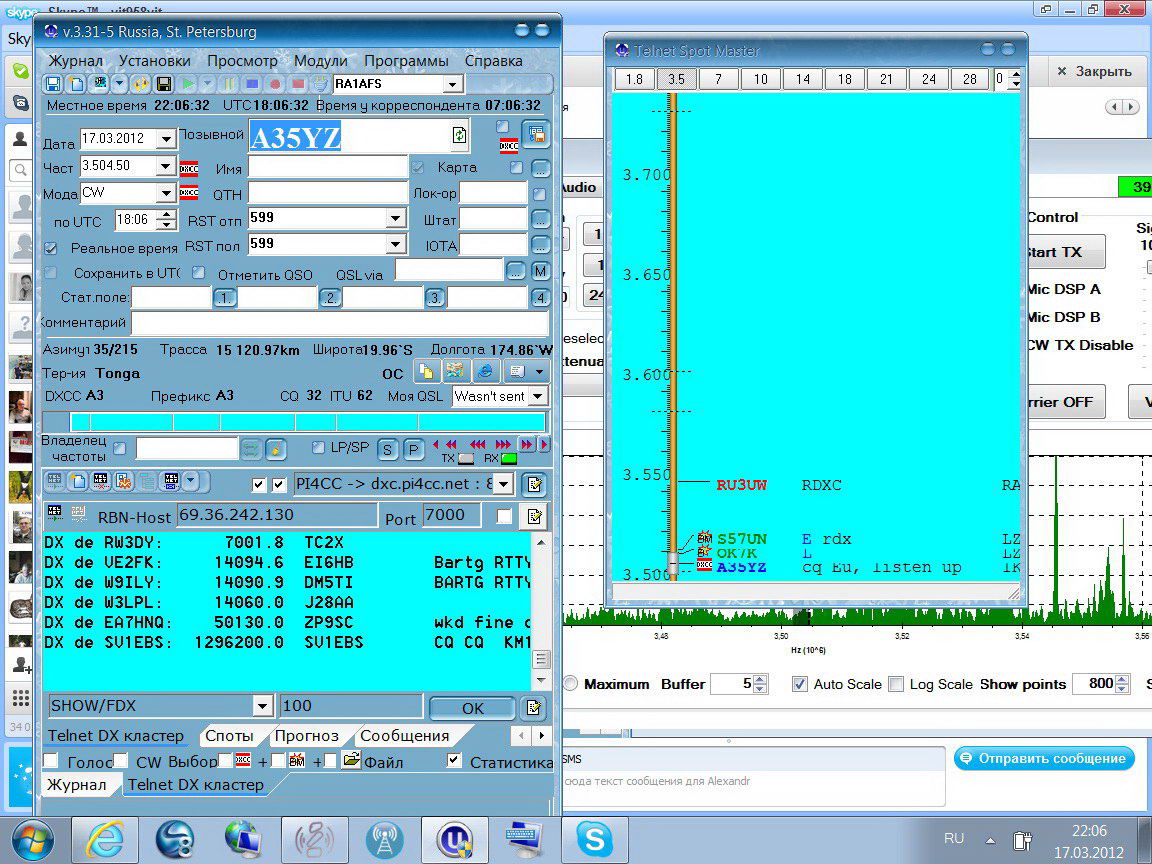Expand the SHOW/FDX command dropdown
Screen dimensions: 1152x864
point(262,706)
